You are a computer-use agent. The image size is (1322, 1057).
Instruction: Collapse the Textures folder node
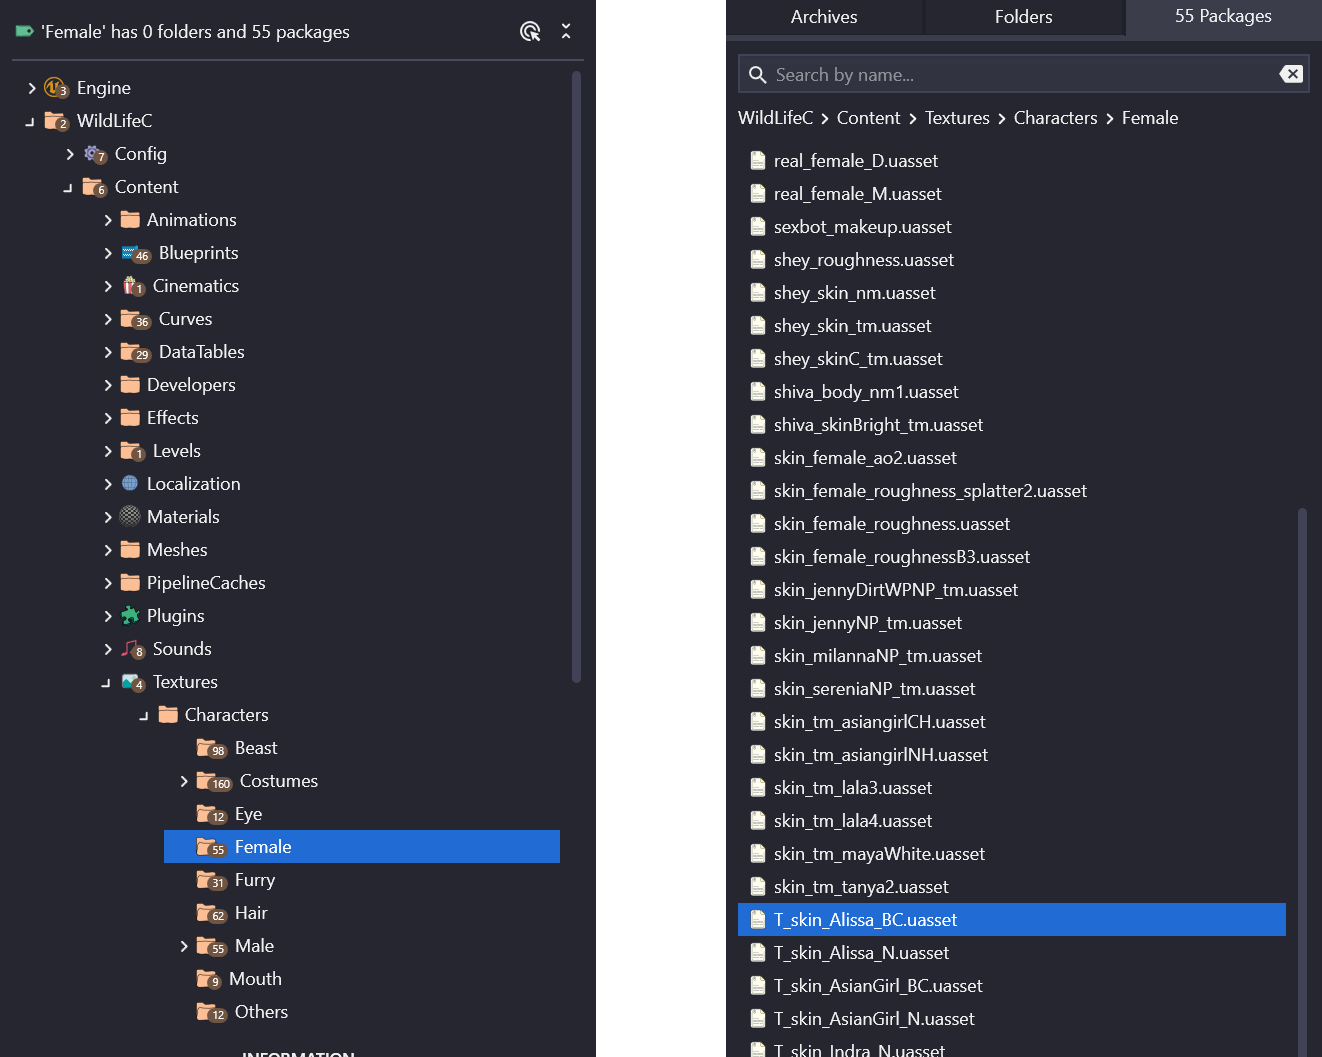pyautogui.click(x=107, y=682)
